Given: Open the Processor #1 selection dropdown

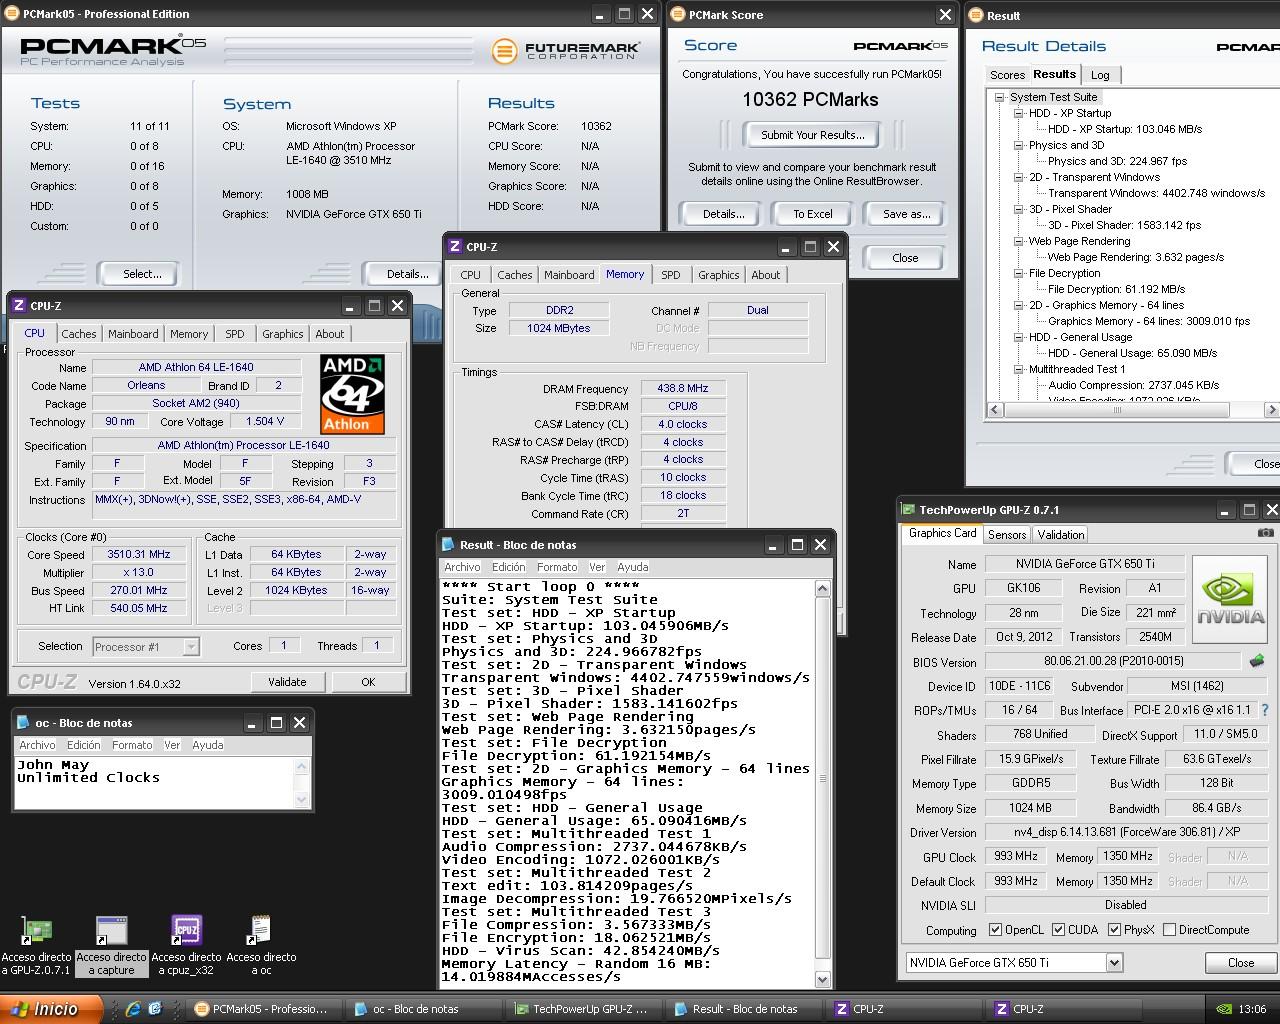Looking at the screenshot, I should tap(191, 647).
